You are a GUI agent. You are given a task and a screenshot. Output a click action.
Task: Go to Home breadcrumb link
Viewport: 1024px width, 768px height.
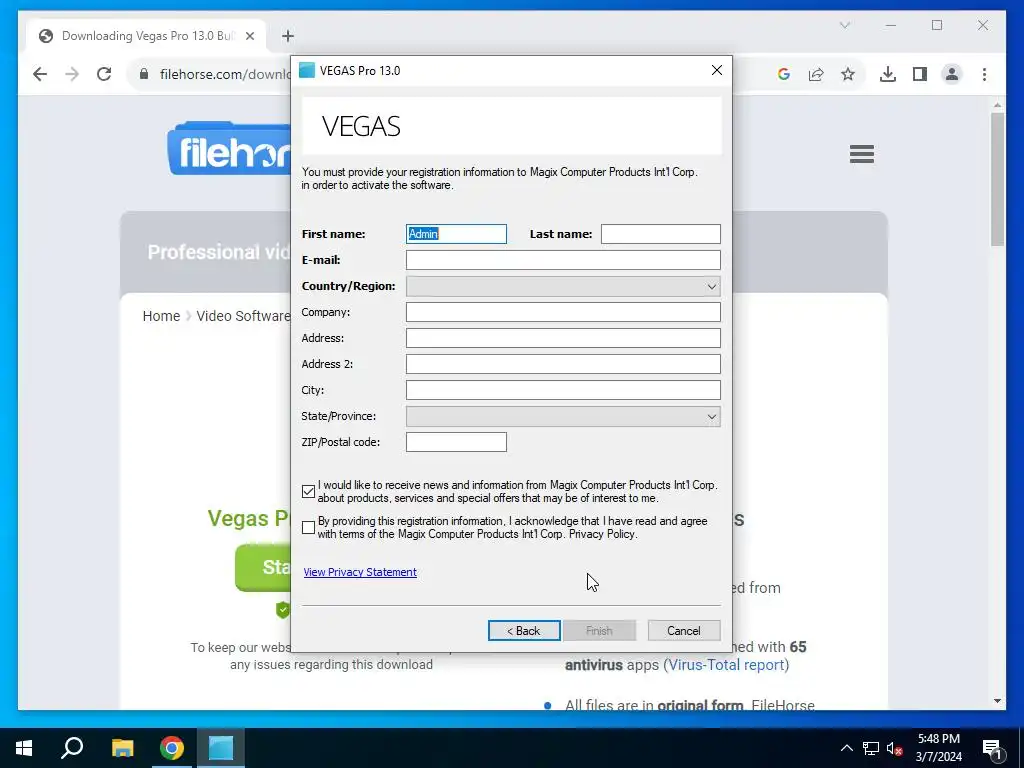[161, 316]
